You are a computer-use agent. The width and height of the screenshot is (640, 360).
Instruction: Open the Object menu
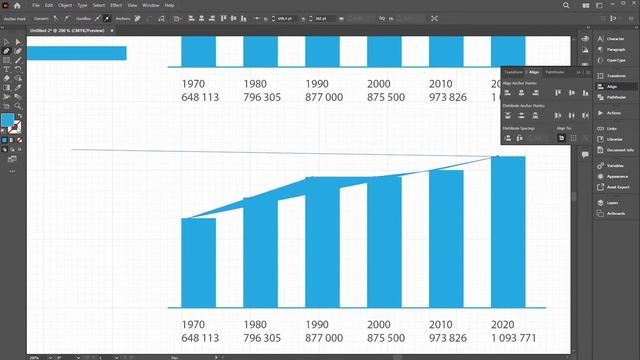(65, 5)
